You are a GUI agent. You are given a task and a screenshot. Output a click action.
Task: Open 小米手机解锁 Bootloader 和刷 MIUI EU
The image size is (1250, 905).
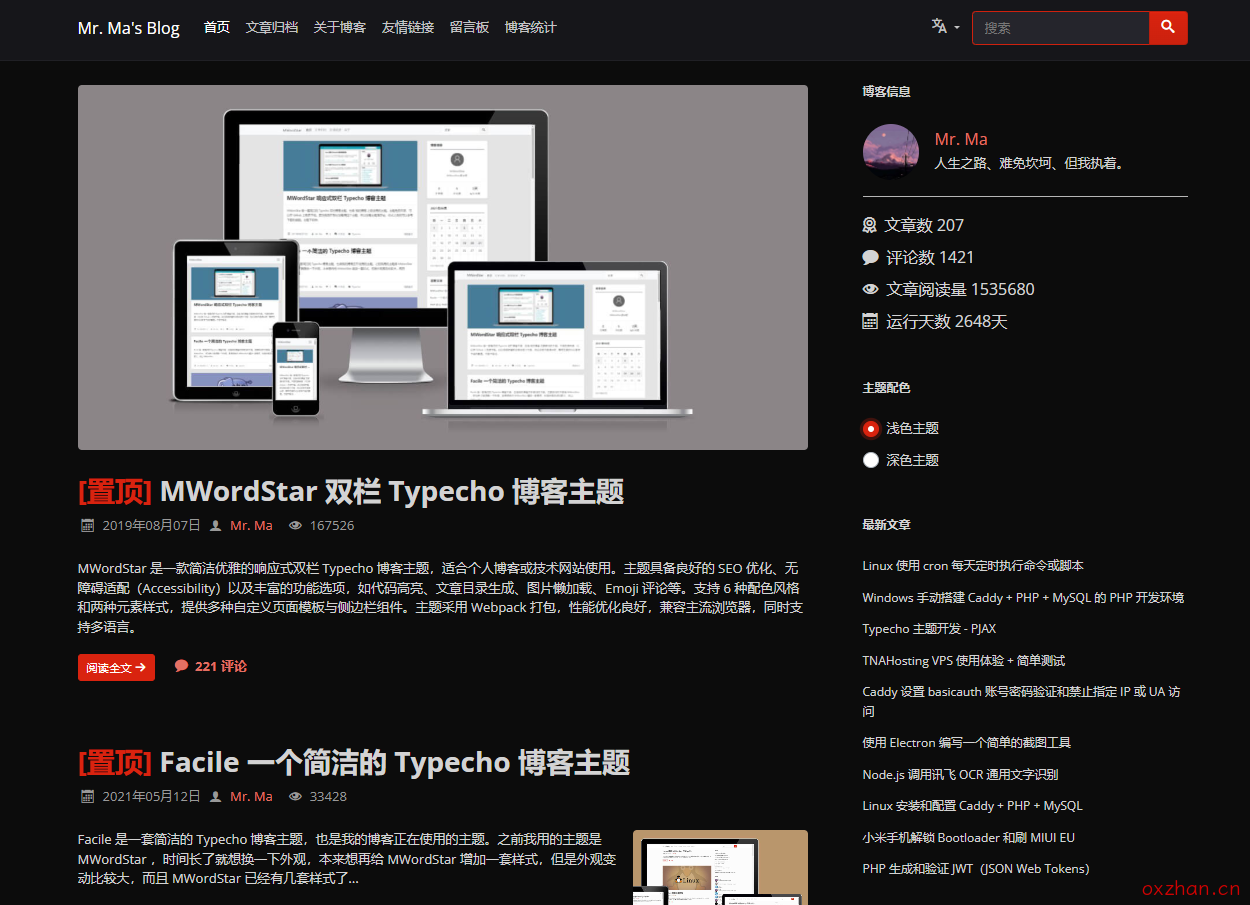(969, 837)
